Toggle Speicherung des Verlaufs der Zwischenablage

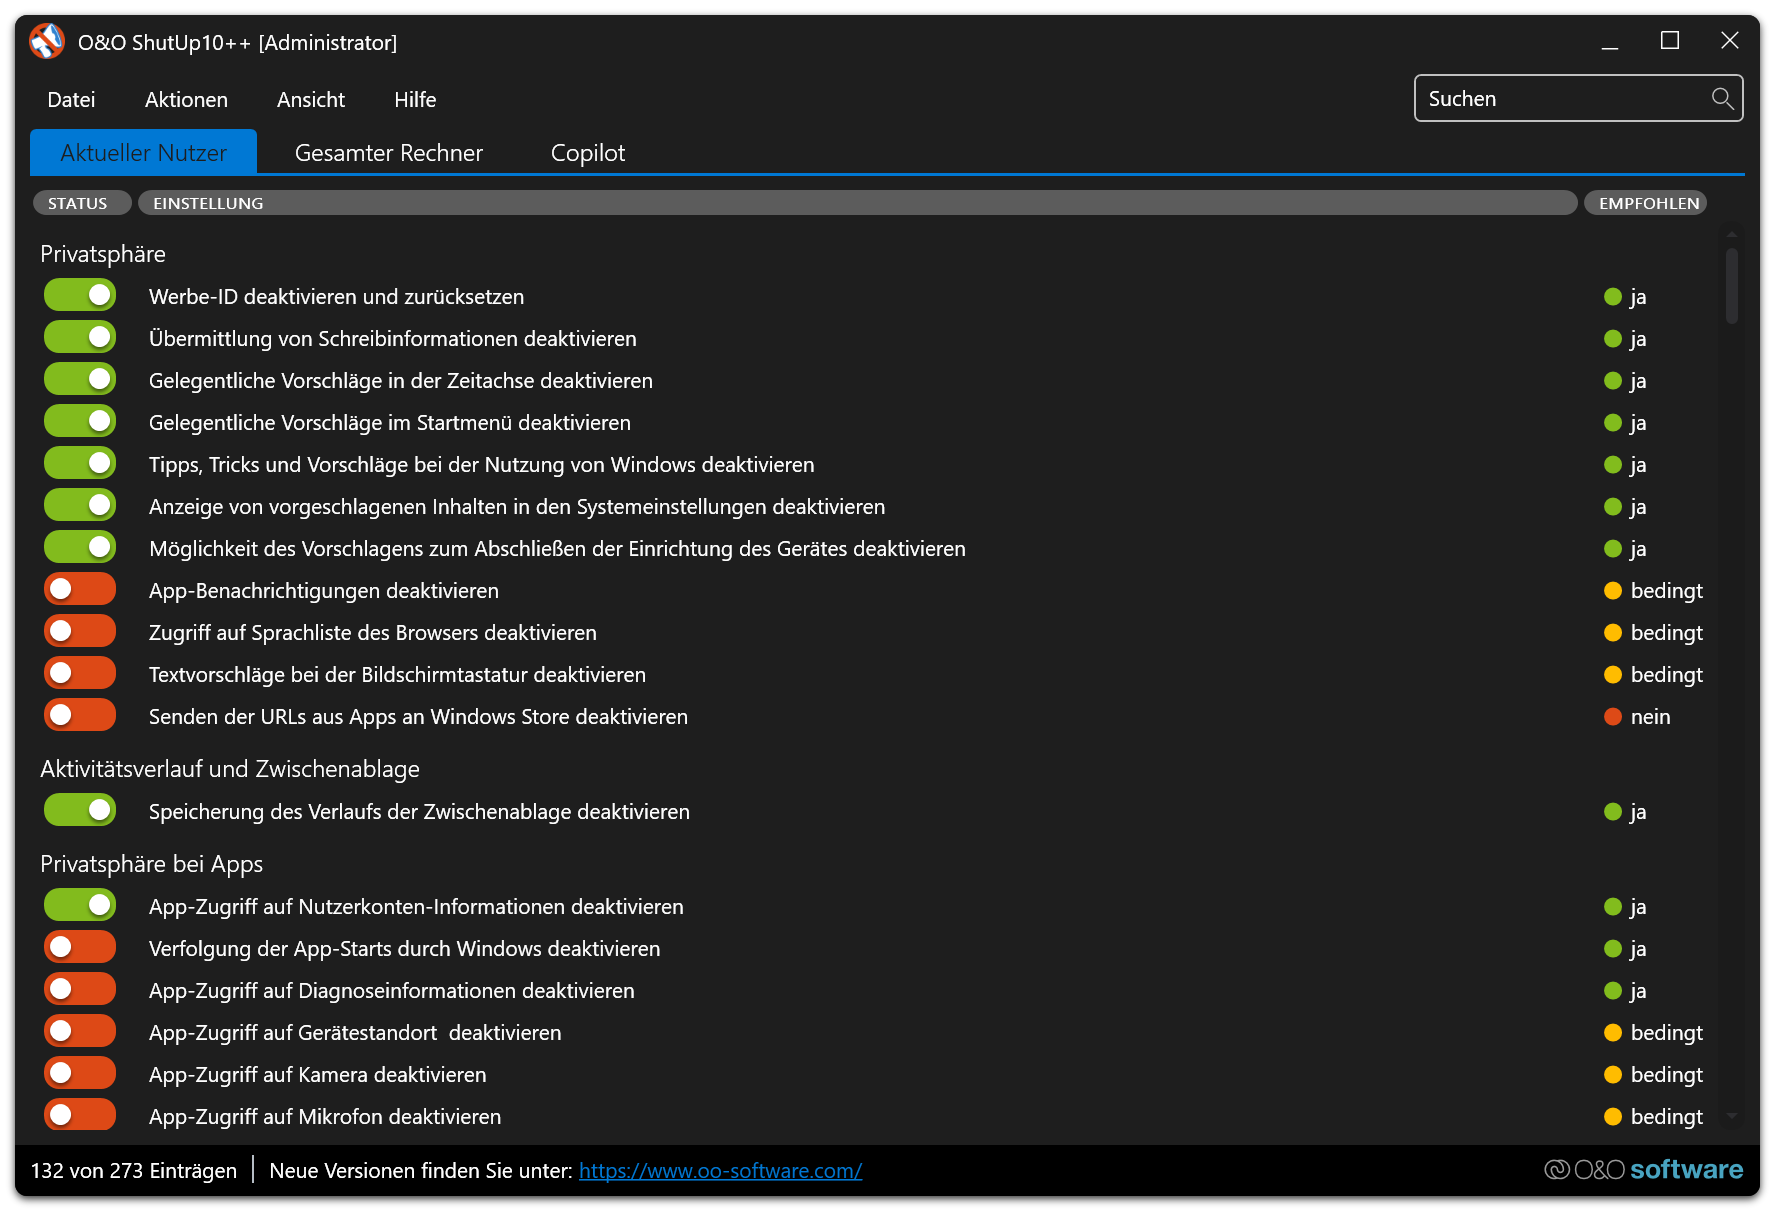(80, 811)
